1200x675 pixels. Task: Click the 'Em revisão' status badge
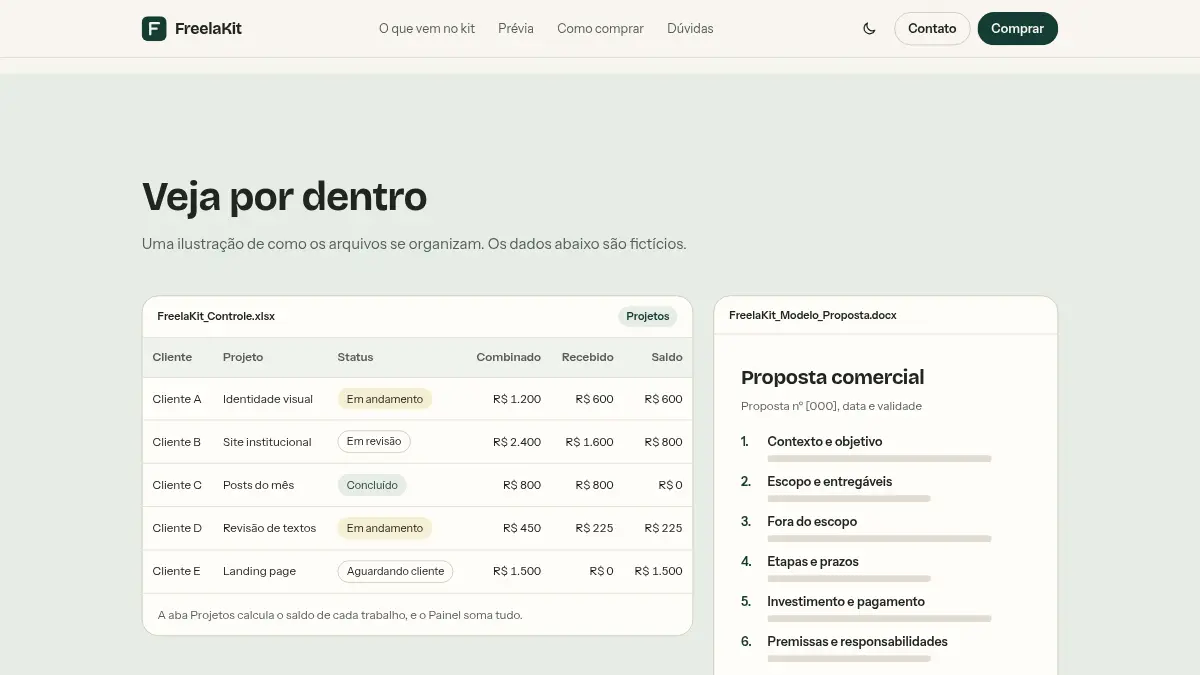tap(374, 442)
